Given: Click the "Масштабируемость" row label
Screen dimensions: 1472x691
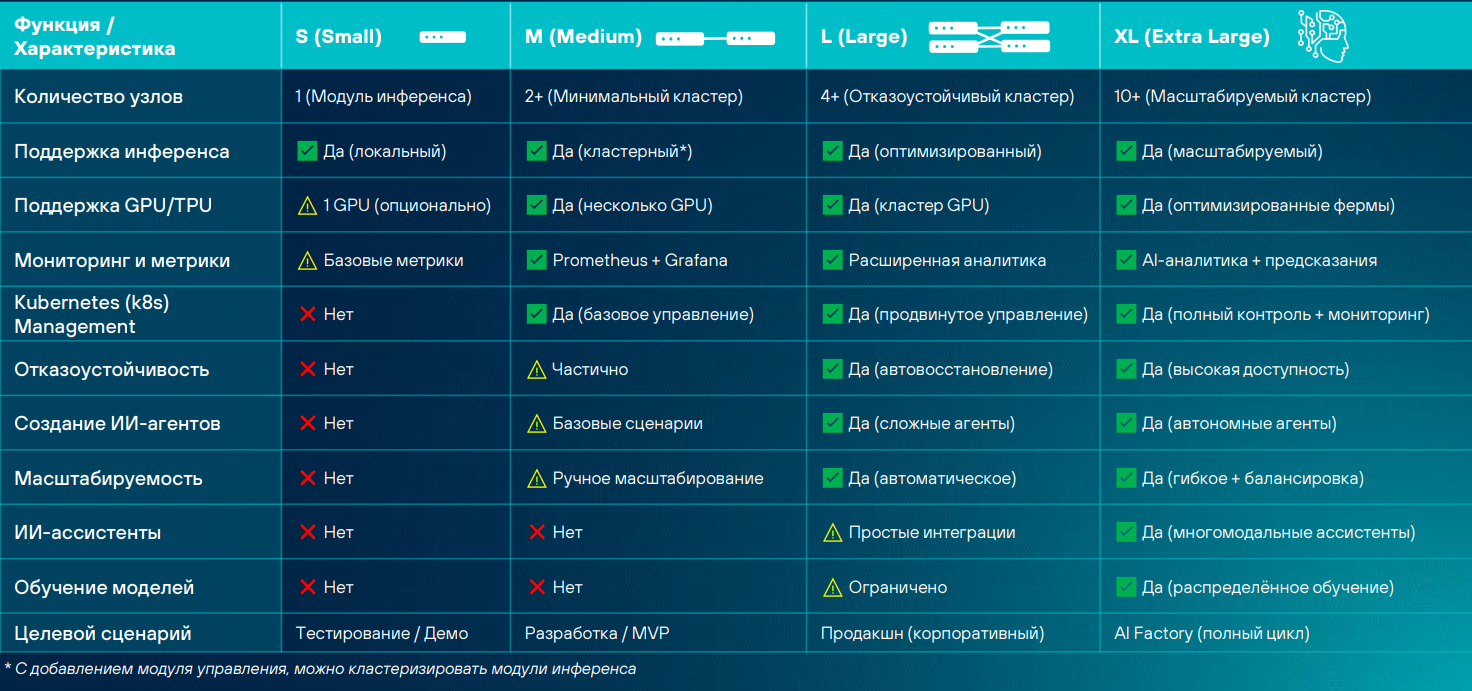Looking at the screenshot, I should coord(108,479).
